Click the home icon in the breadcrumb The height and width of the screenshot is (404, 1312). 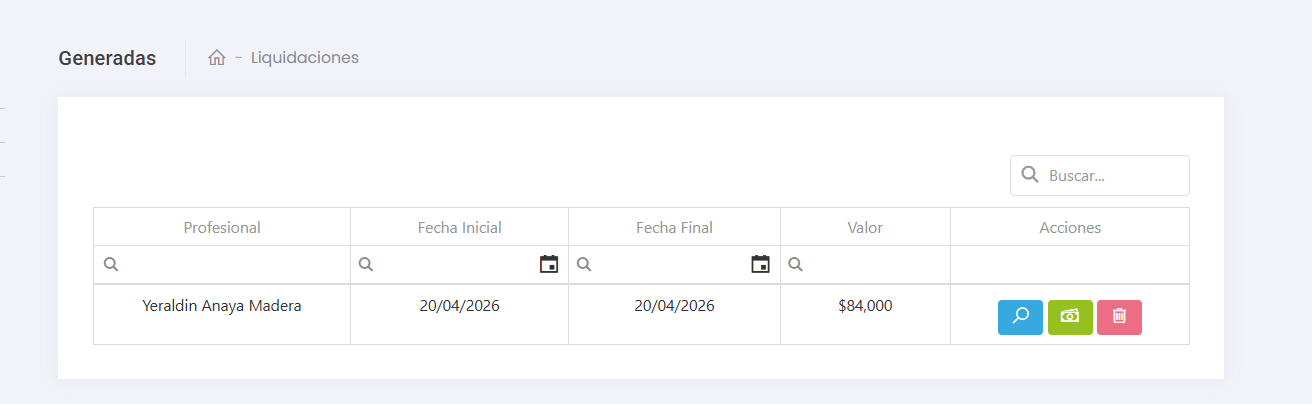(217, 58)
